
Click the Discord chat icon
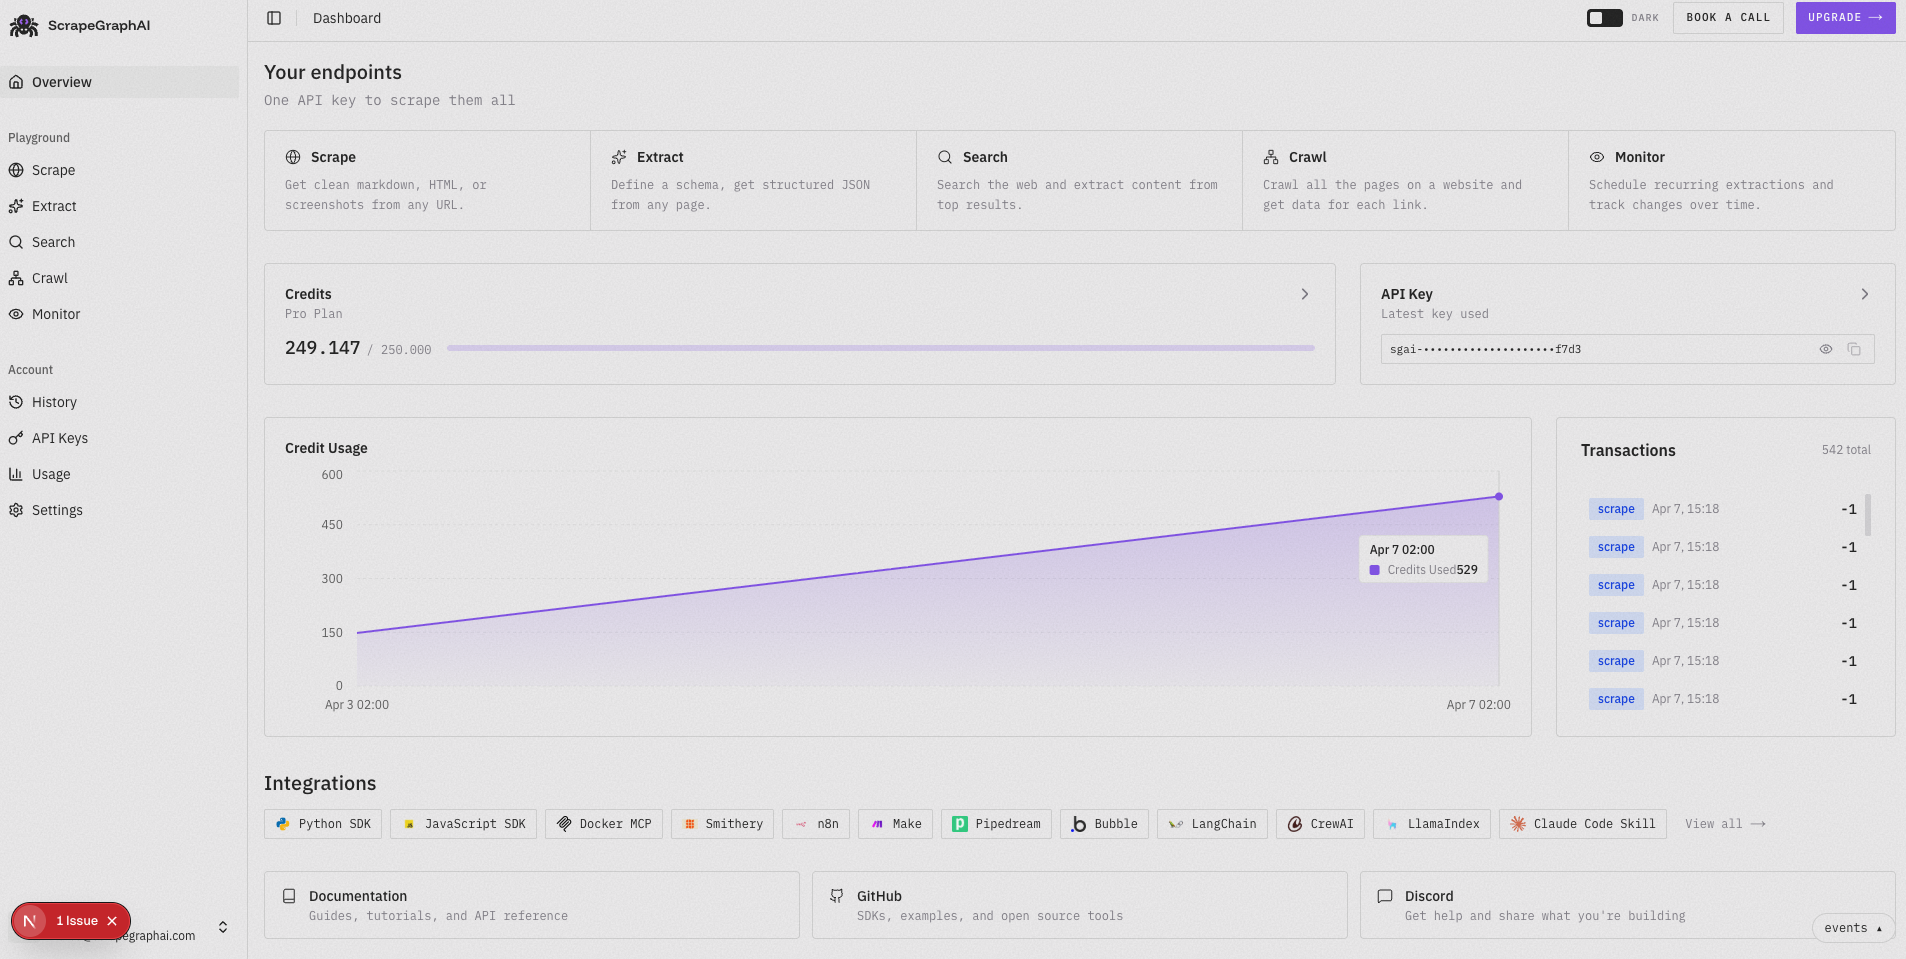(1385, 896)
